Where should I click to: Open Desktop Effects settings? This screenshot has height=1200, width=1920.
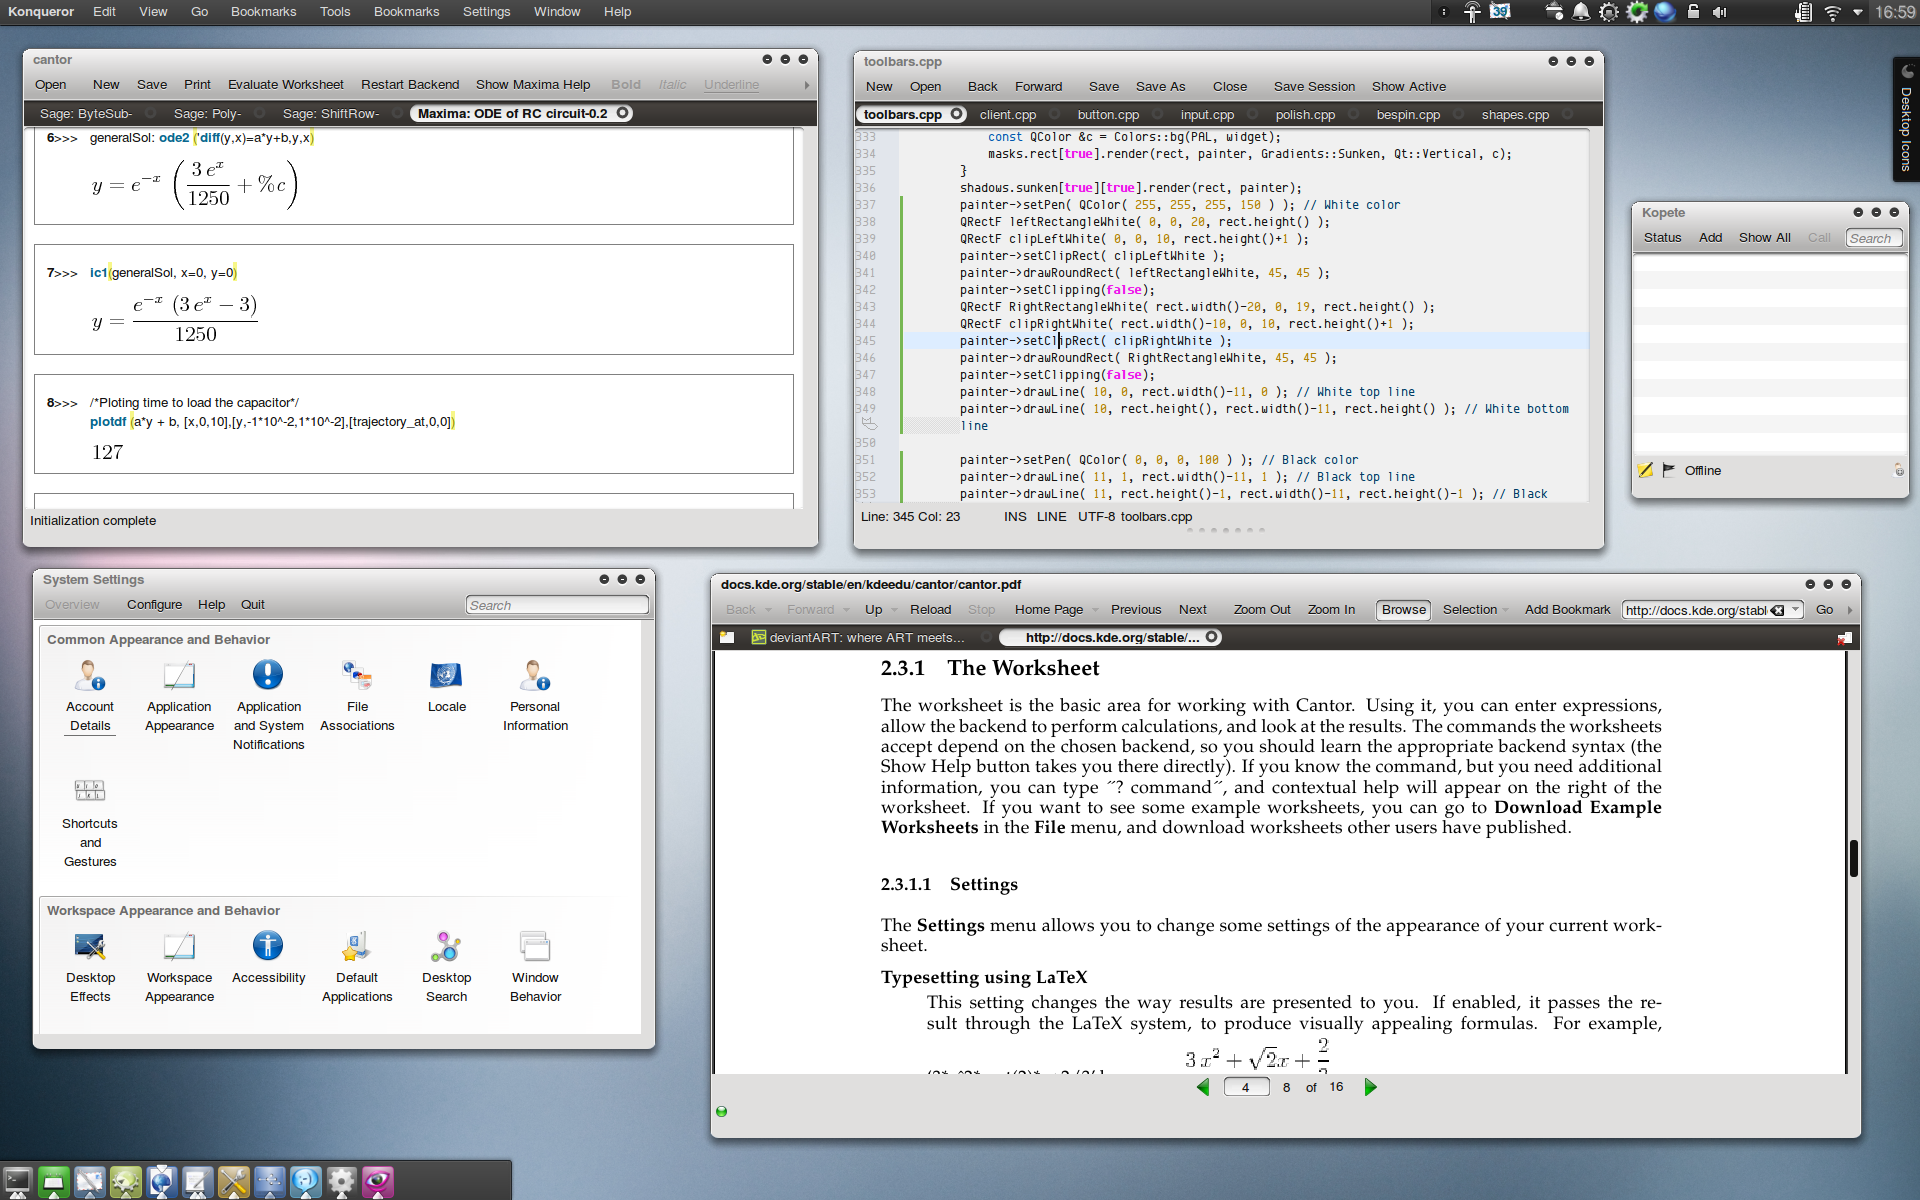click(x=90, y=967)
